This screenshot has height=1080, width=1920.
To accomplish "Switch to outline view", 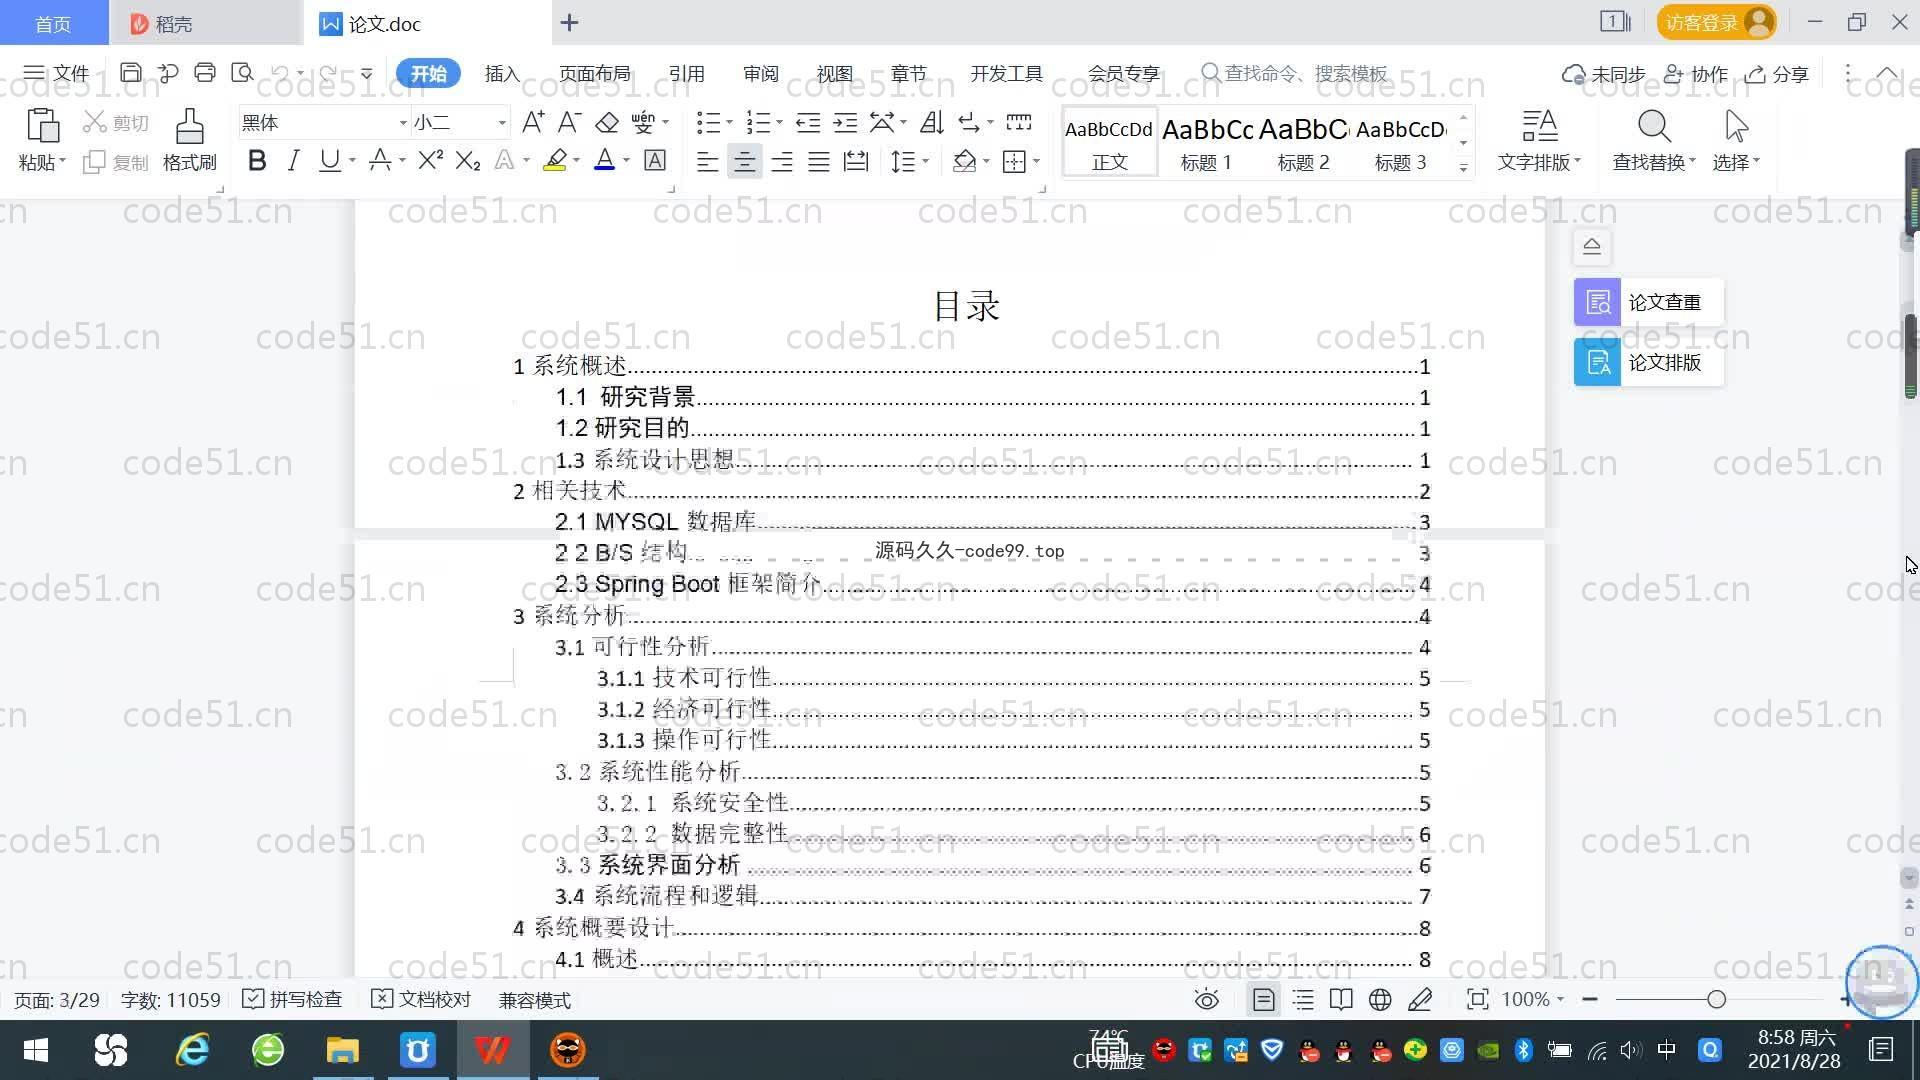I will click(x=1303, y=1000).
